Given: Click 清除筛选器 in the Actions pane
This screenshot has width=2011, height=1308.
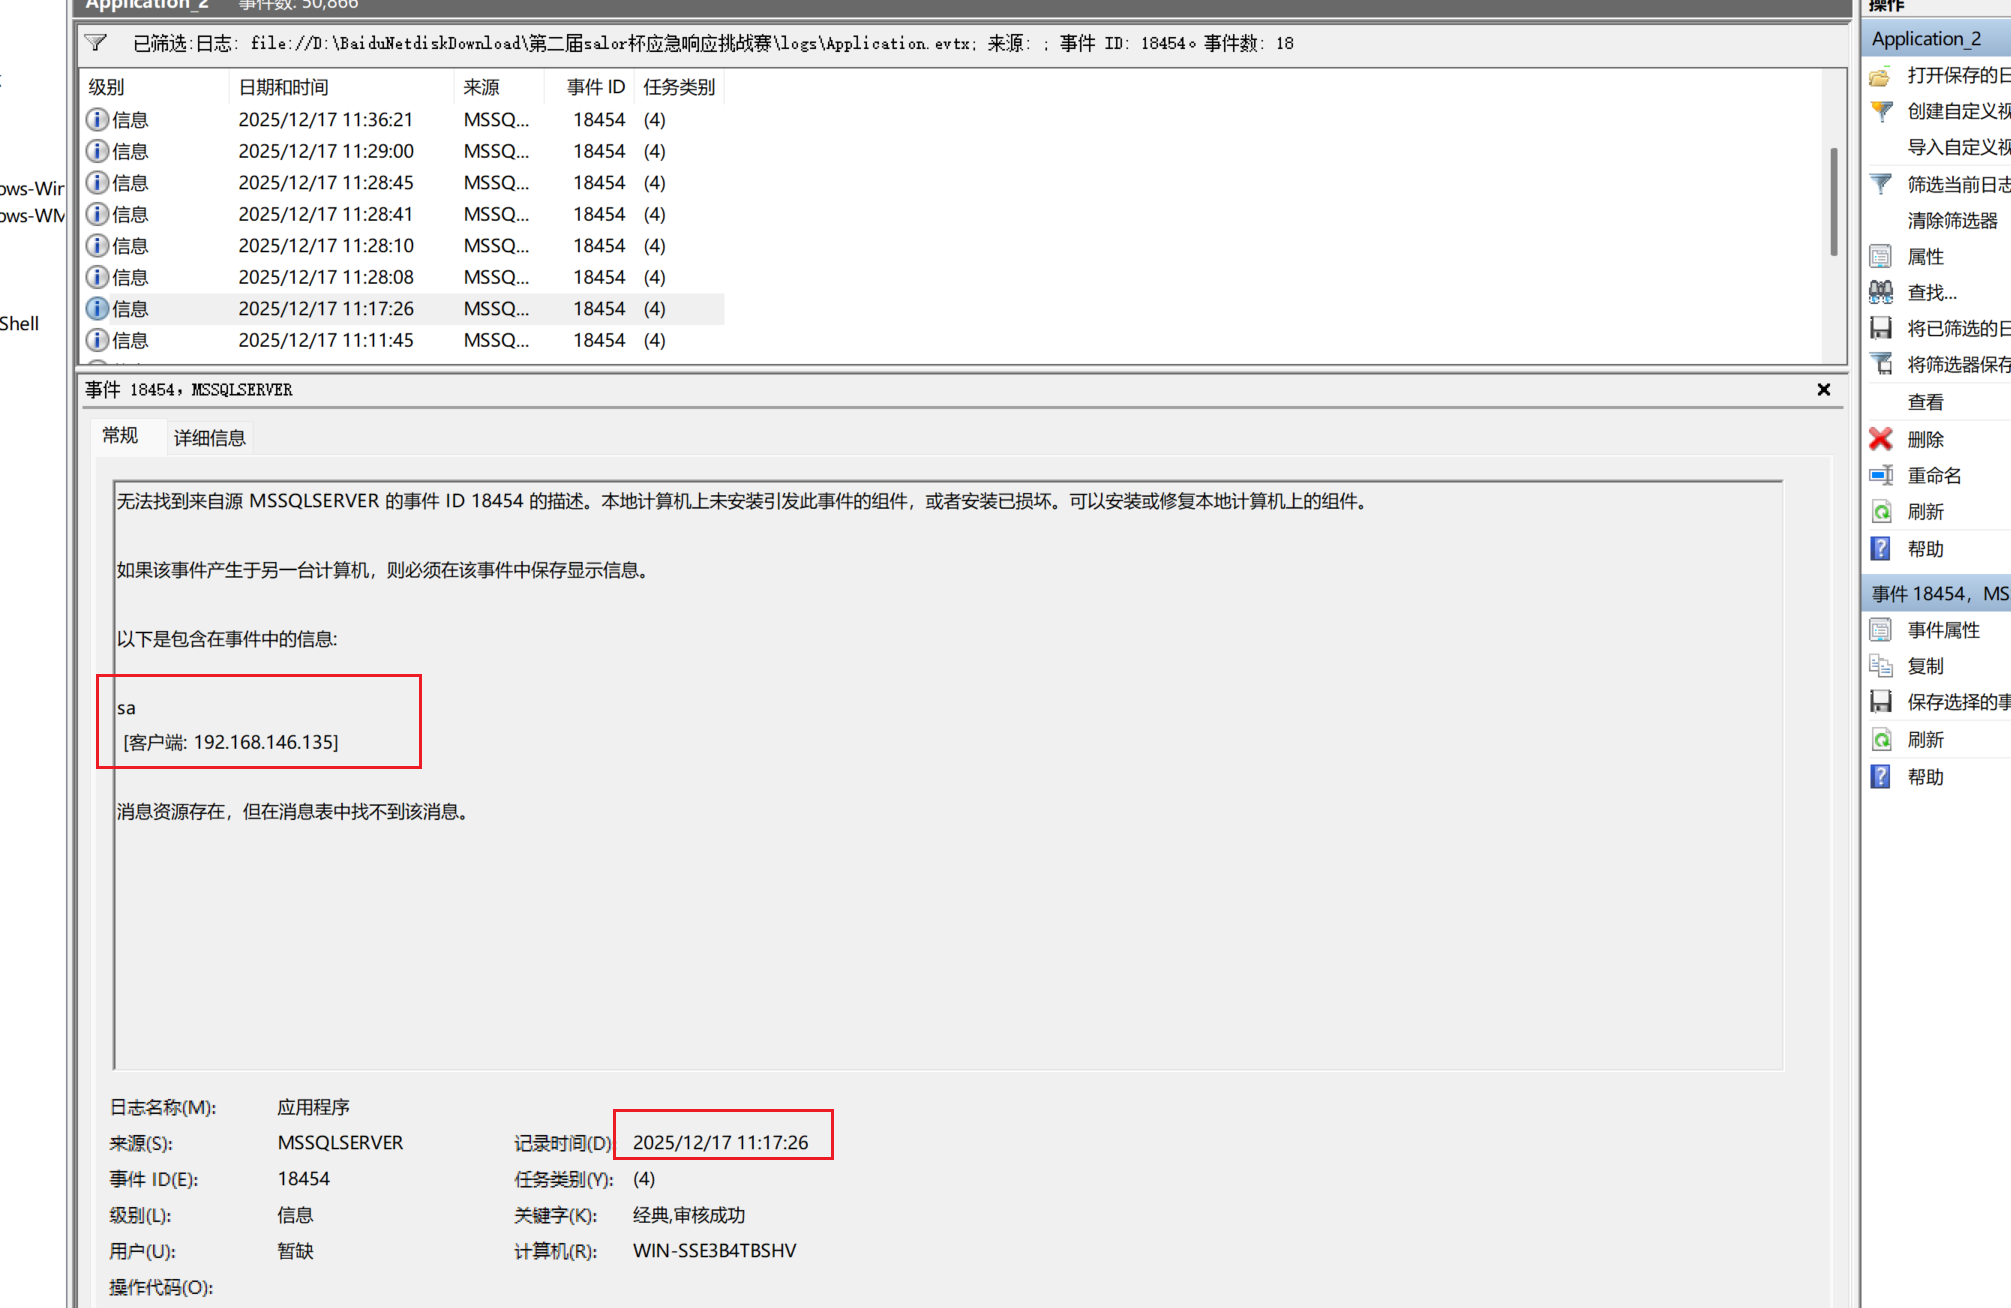Looking at the screenshot, I should (1951, 221).
